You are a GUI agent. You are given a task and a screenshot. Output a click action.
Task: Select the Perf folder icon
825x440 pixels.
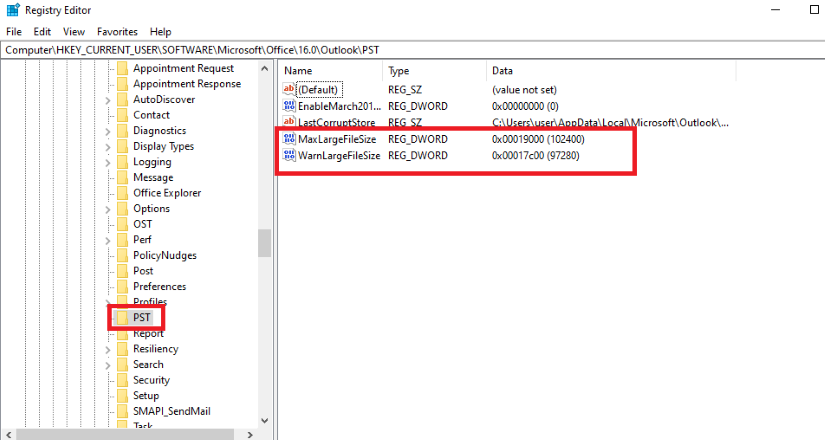click(x=123, y=239)
